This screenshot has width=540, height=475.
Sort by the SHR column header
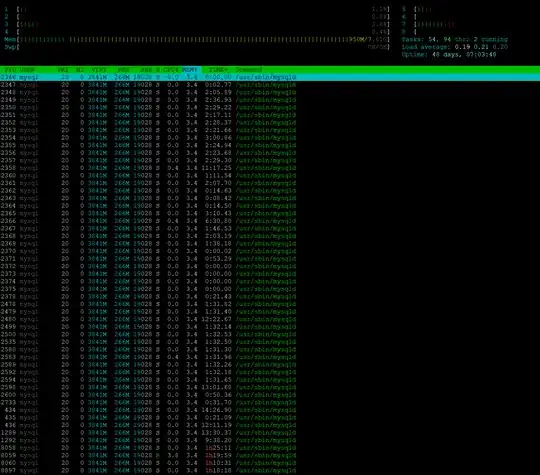(x=146, y=70)
